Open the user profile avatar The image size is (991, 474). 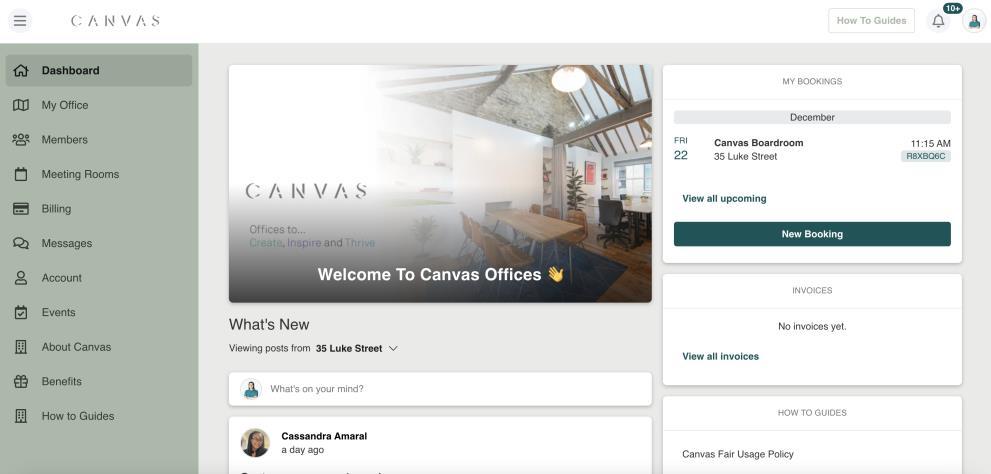(x=974, y=21)
